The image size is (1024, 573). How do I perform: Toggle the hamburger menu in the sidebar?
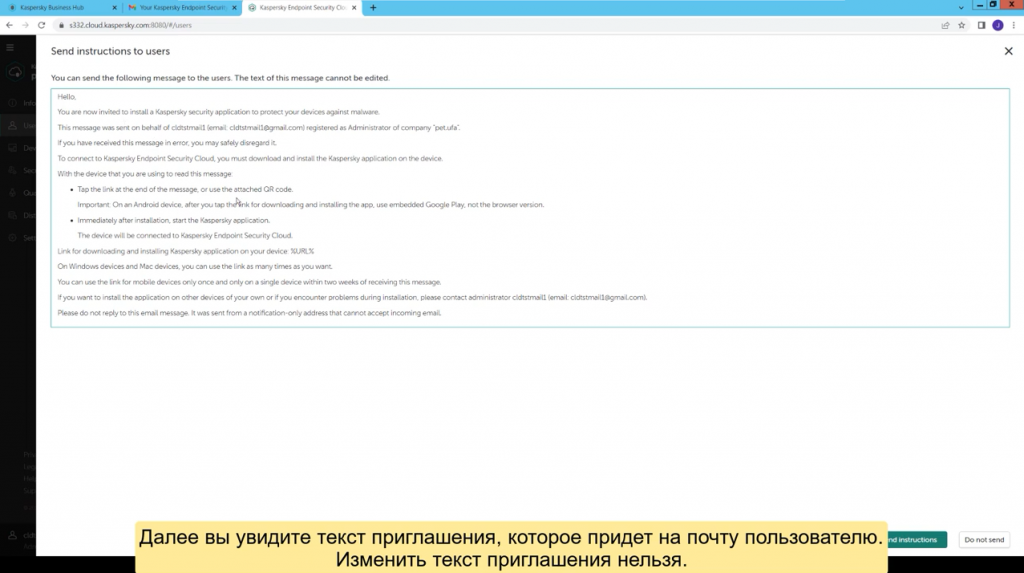tap(10, 47)
